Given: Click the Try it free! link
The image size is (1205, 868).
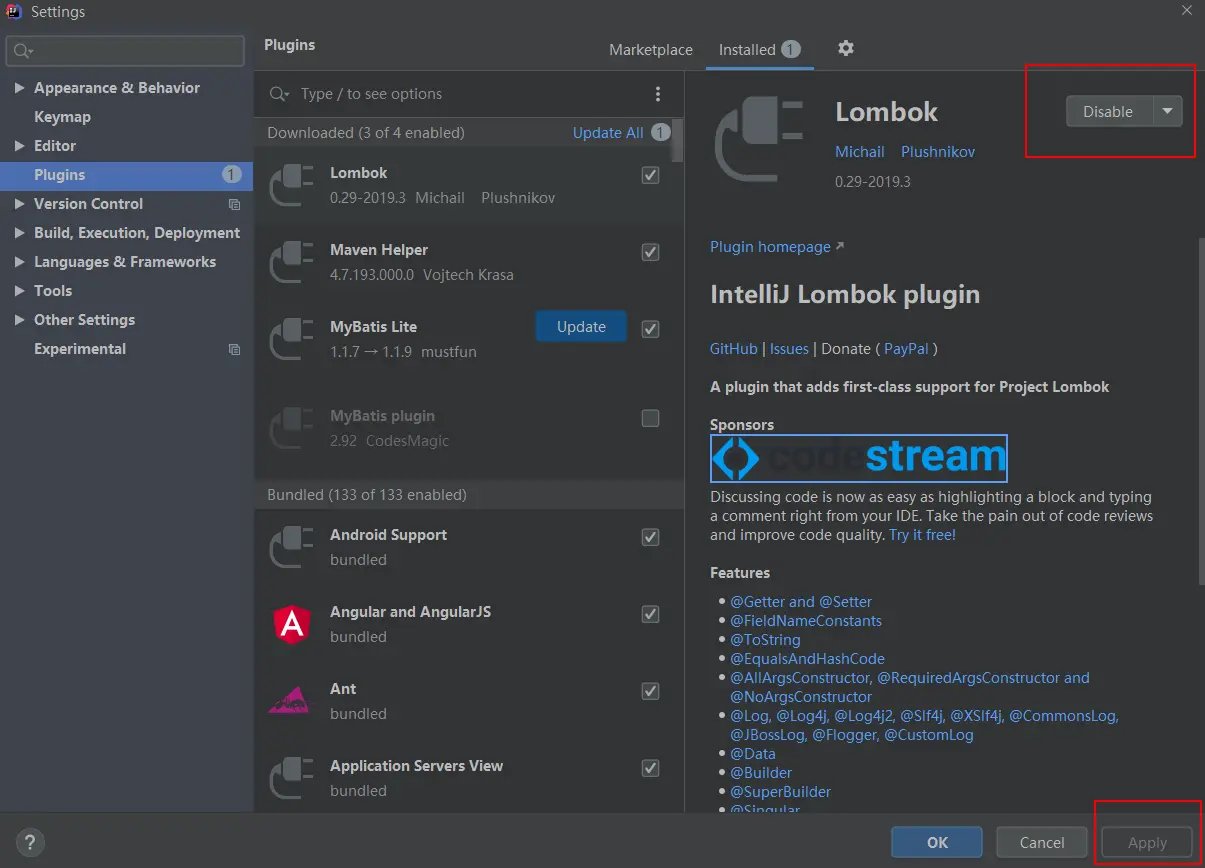Looking at the screenshot, I should [x=922, y=535].
